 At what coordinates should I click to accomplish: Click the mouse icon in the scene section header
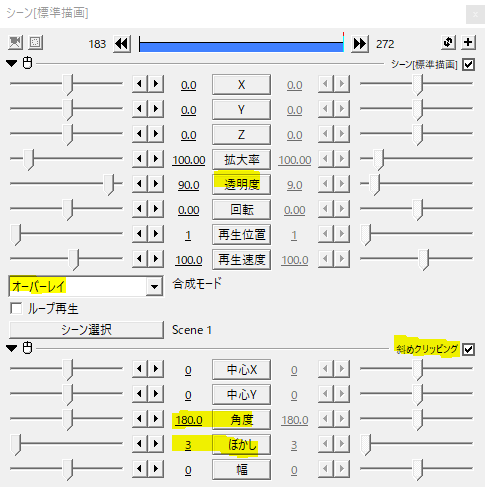coord(27,63)
